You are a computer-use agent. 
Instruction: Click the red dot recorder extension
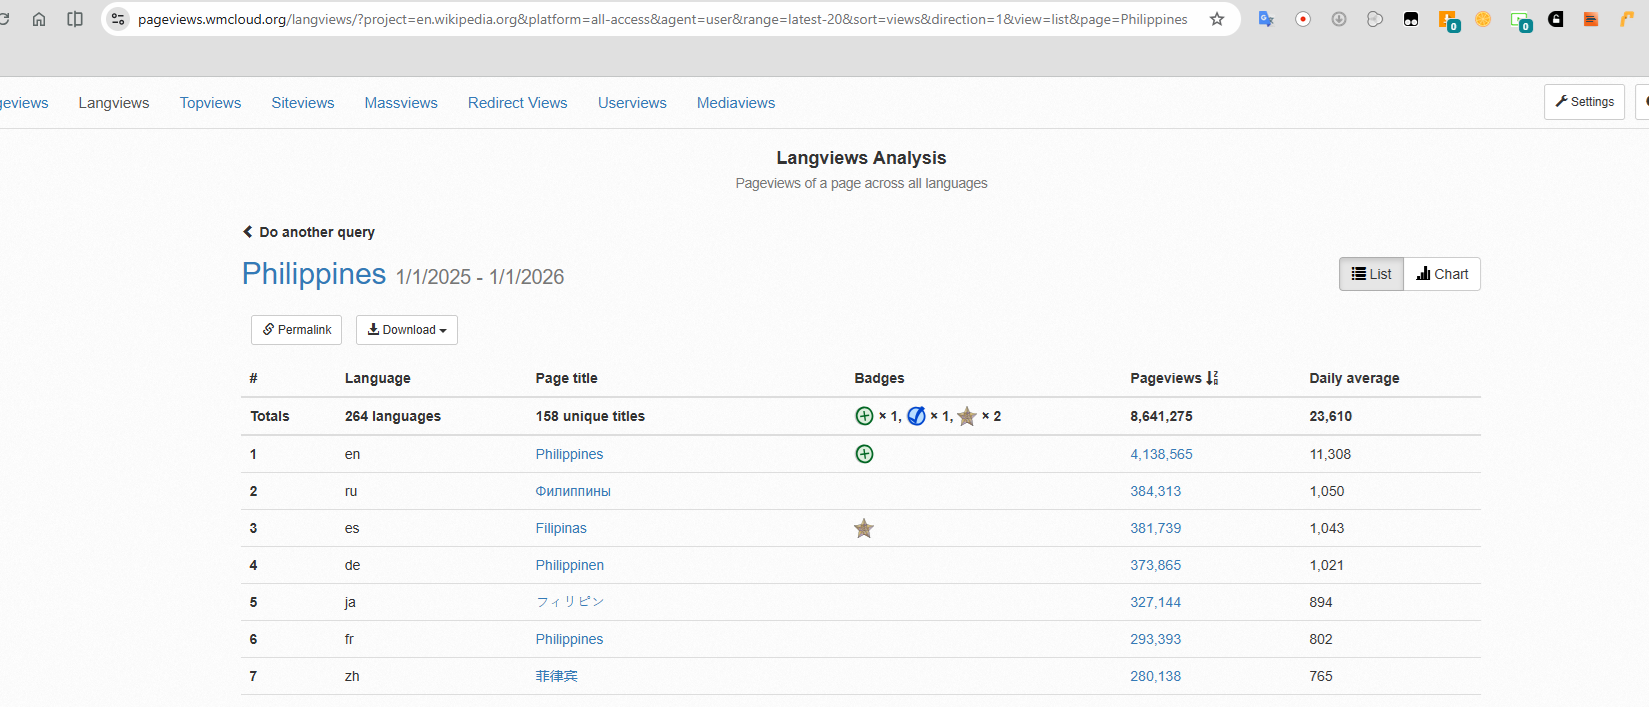(1303, 19)
